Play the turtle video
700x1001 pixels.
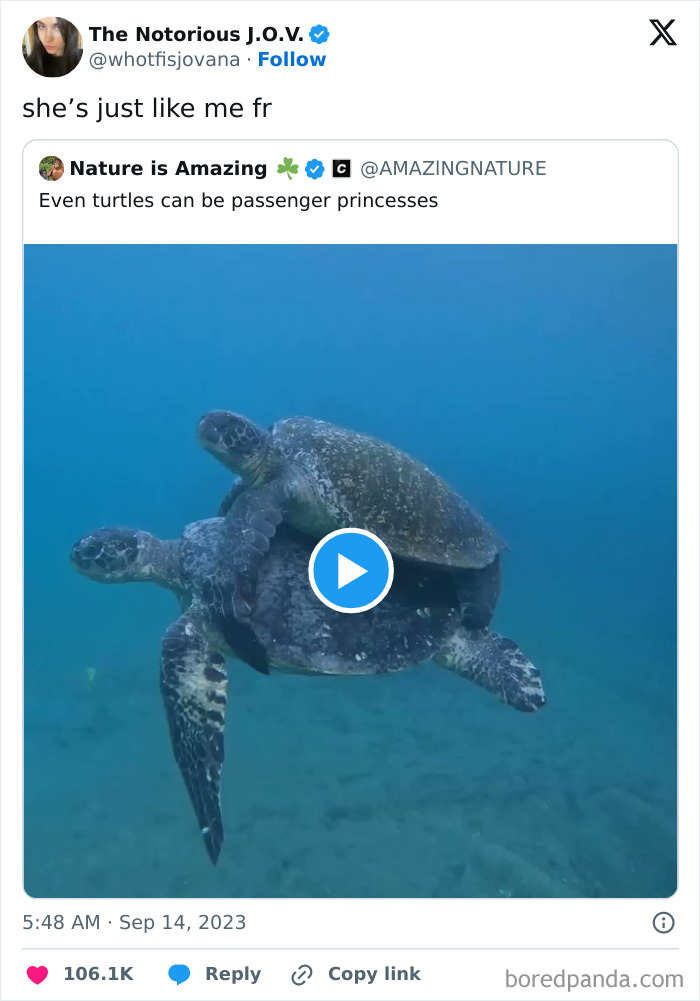pyautogui.click(x=350, y=570)
